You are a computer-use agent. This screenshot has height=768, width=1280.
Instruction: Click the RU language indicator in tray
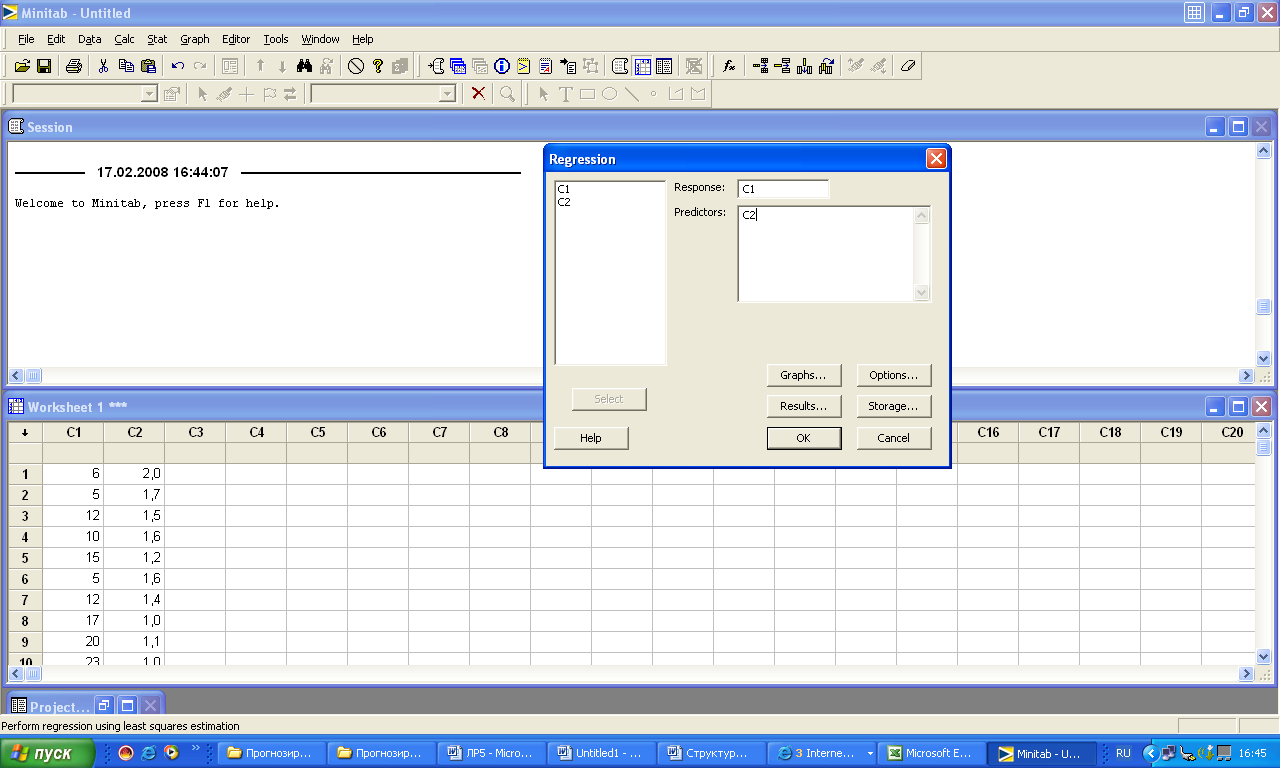point(1123,753)
